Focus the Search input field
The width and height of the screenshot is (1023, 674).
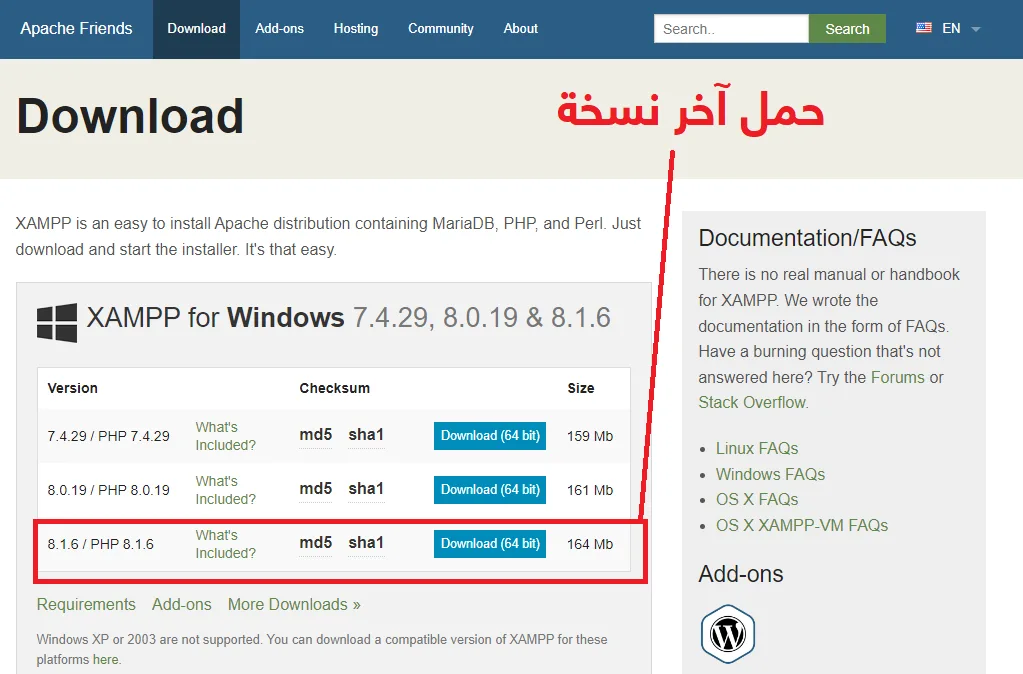coord(731,29)
